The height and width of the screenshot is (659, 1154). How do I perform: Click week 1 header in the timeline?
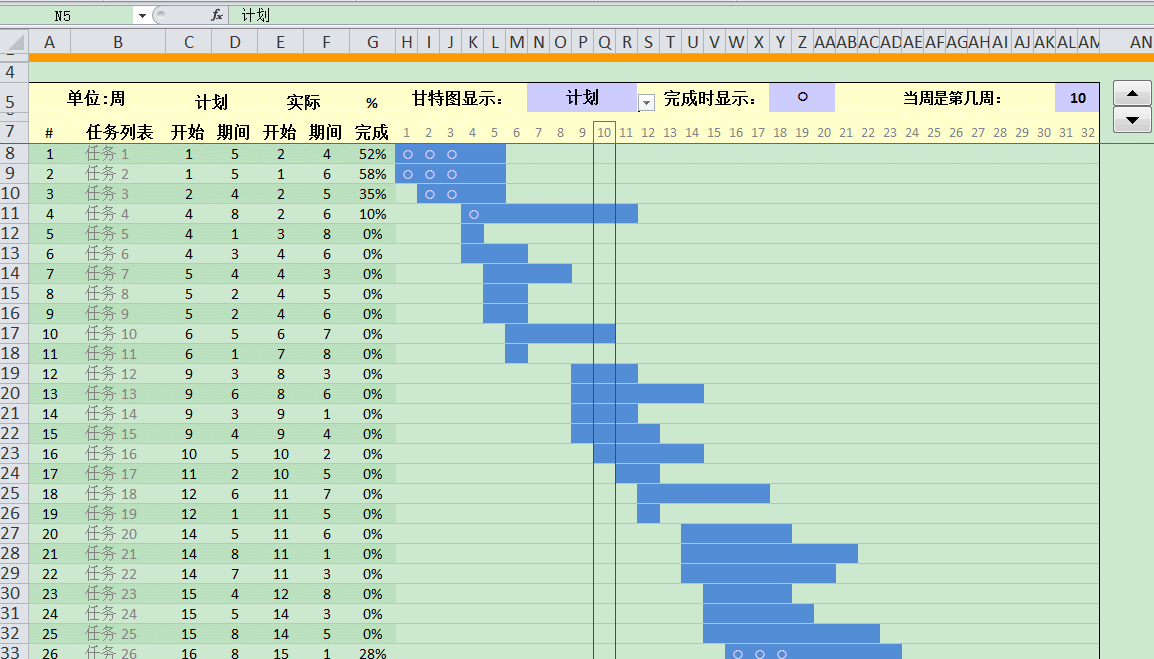coord(406,133)
